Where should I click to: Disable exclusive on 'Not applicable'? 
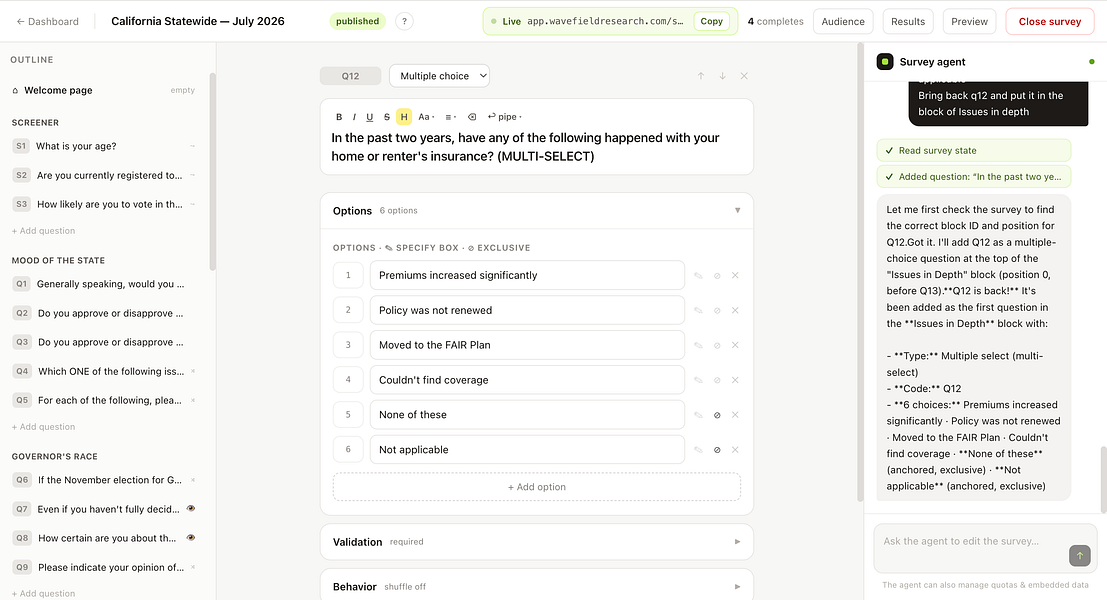tap(717, 450)
